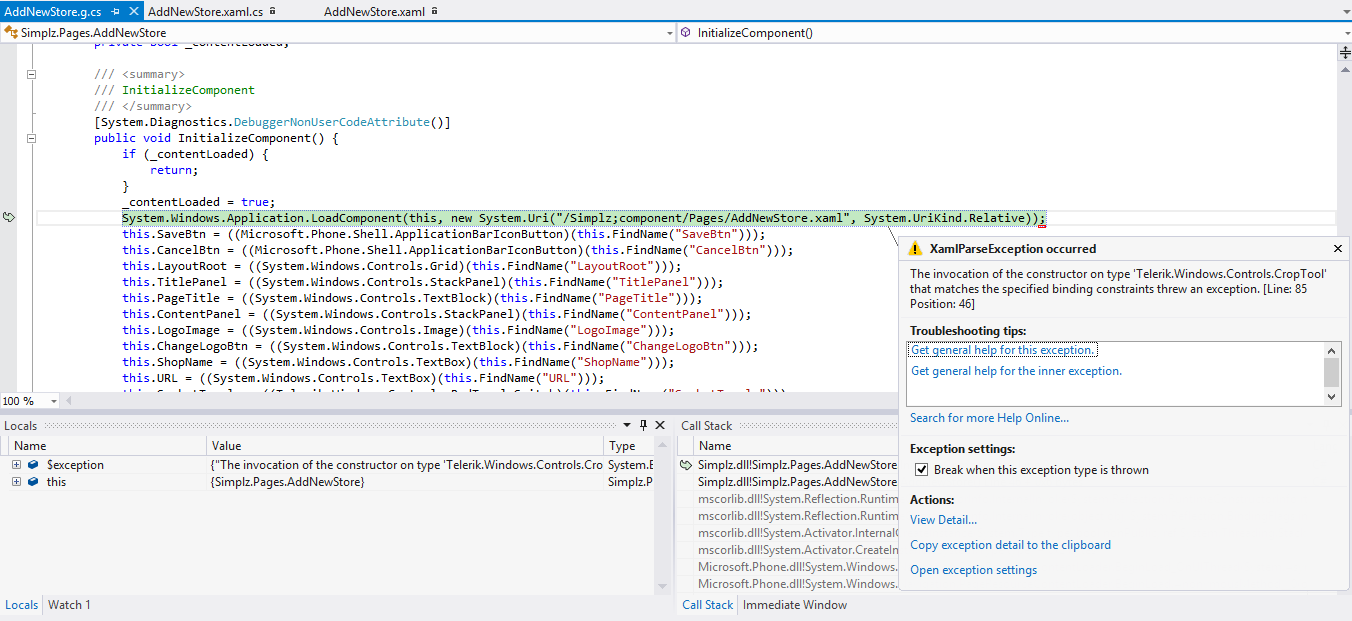Switch to the Watch 1 tab
This screenshot has height=621, width=1352.
coord(69,605)
